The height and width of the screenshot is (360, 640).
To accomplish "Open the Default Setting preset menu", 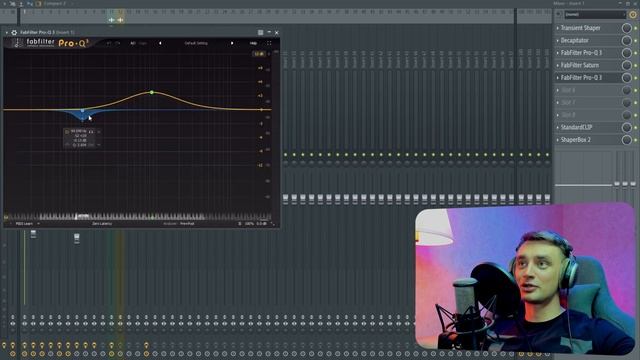I will (x=196, y=43).
